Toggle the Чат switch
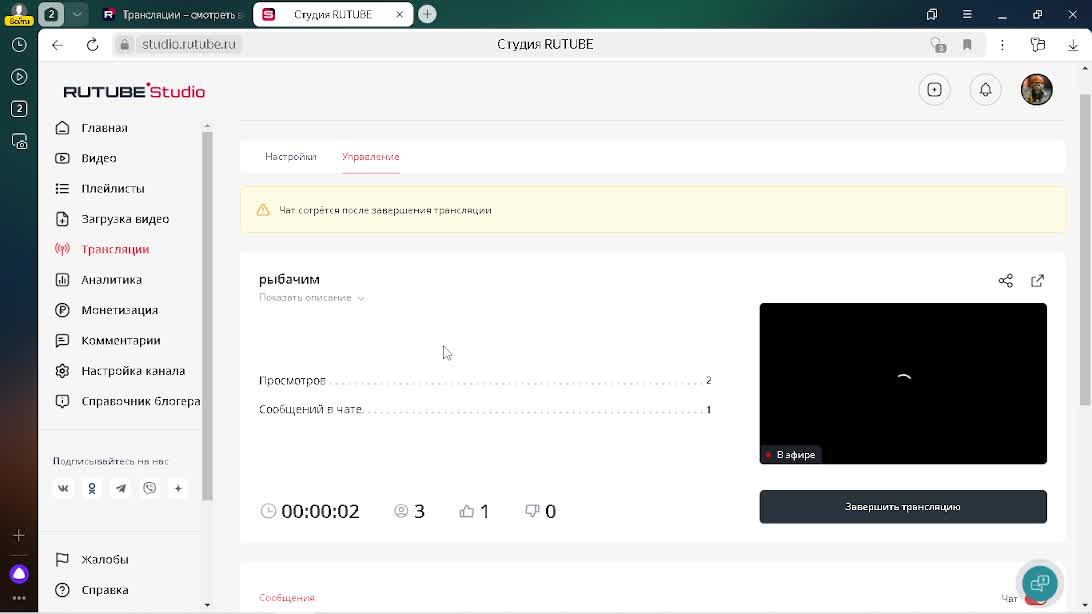1092x614 pixels. (1035, 599)
